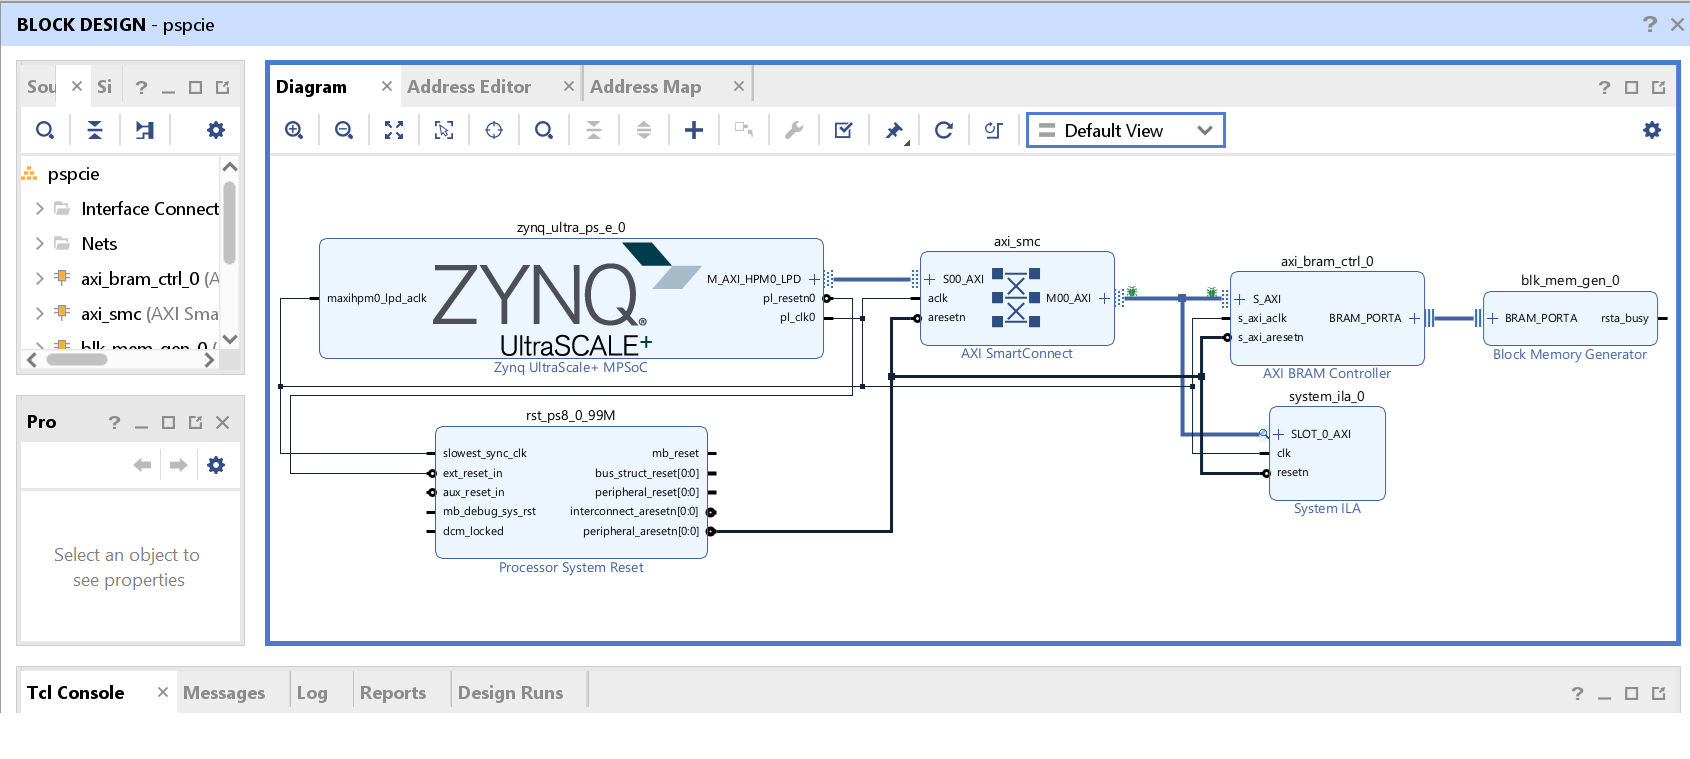Select the System ILA block label

(1327, 508)
